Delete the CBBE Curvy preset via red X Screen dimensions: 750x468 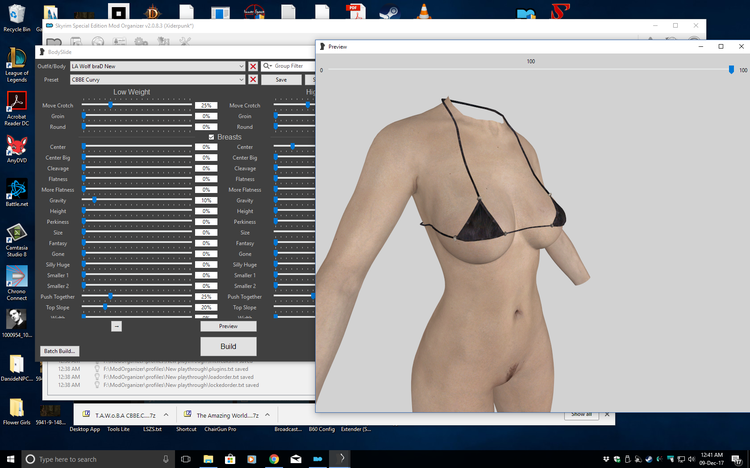(253, 79)
